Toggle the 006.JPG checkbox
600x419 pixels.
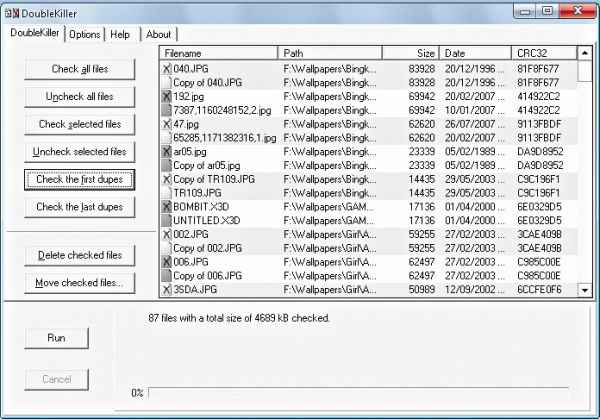(x=166, y=262)
